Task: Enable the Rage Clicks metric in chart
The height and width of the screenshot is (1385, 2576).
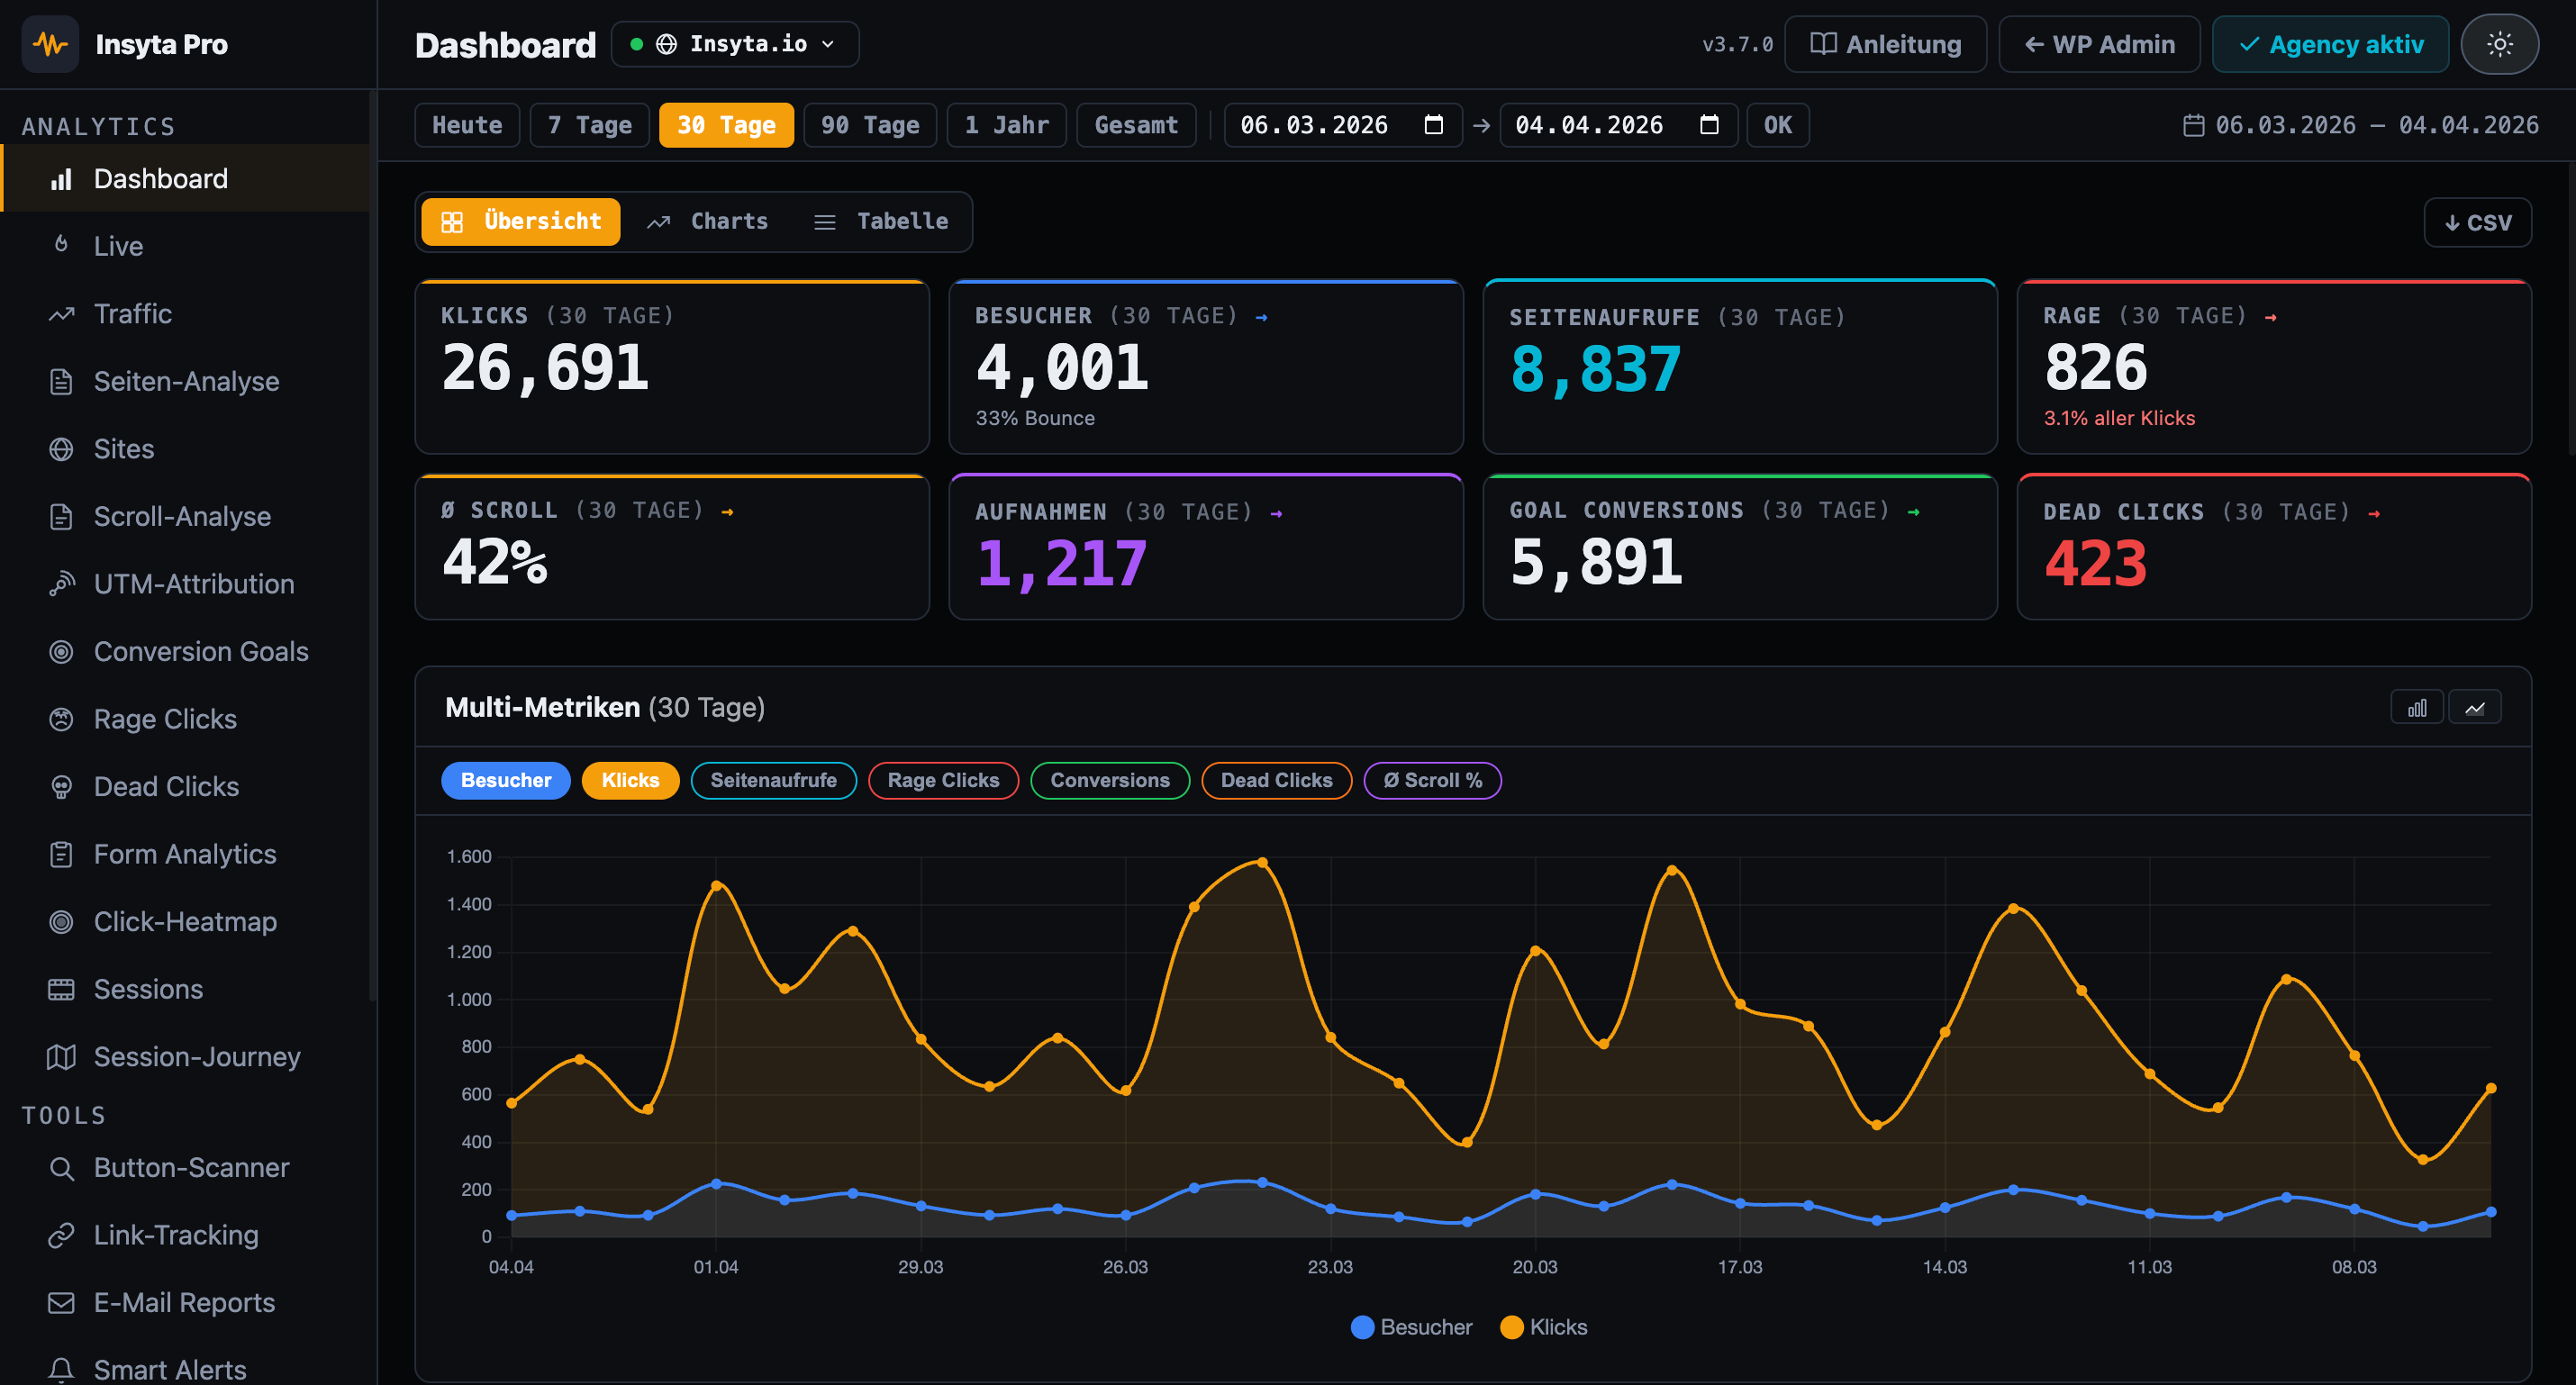Action: pos(943,780)
